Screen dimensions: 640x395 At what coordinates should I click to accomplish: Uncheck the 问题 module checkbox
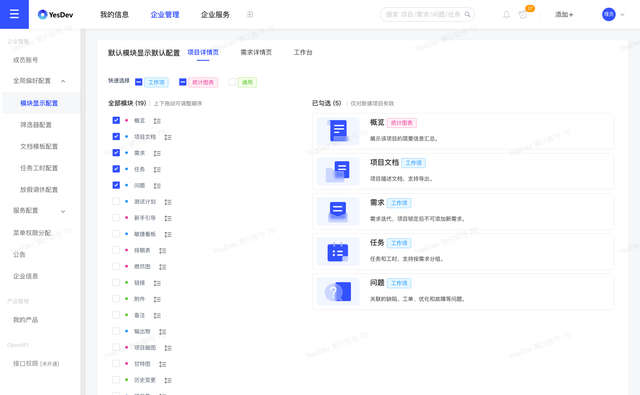(x=116, y=185)
